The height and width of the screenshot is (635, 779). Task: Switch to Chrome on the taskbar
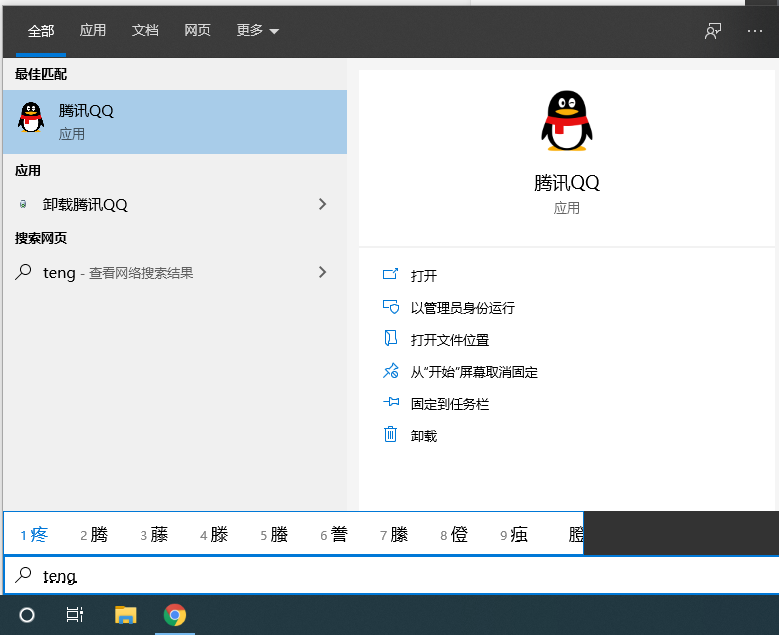(x=175, y=615)
